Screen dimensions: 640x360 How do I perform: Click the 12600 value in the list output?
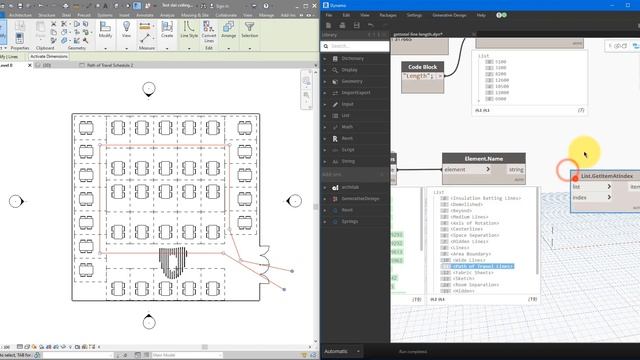click(502, 80)
